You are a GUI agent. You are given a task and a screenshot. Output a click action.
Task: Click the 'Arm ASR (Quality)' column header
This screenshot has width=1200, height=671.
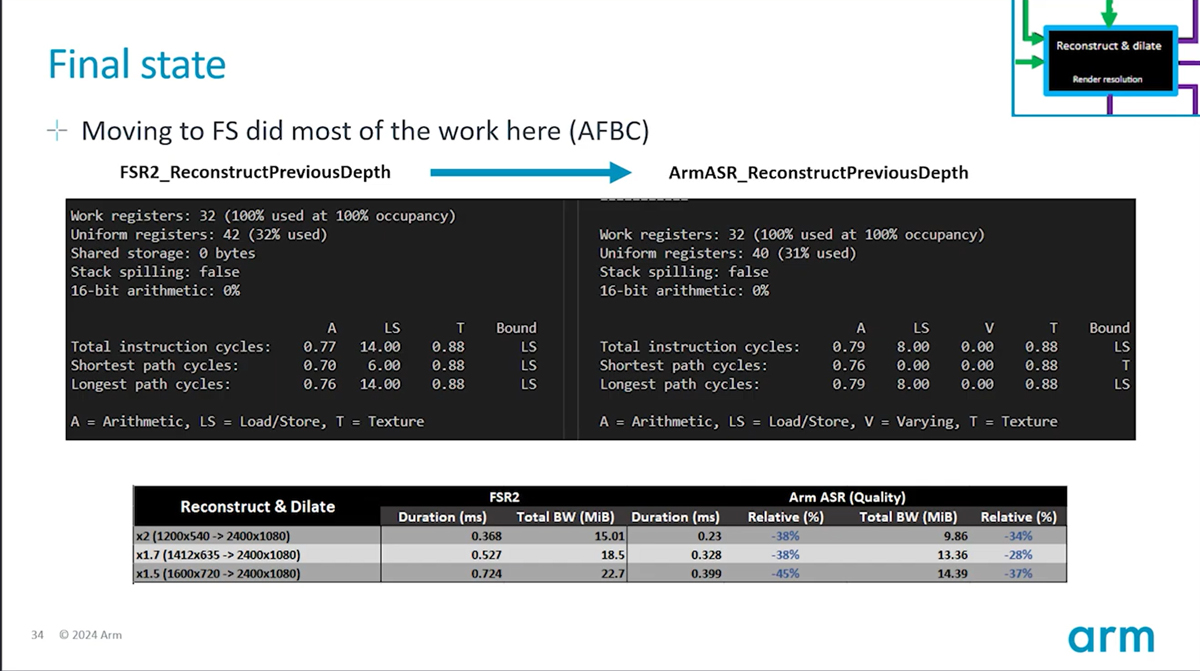(847, 496)
